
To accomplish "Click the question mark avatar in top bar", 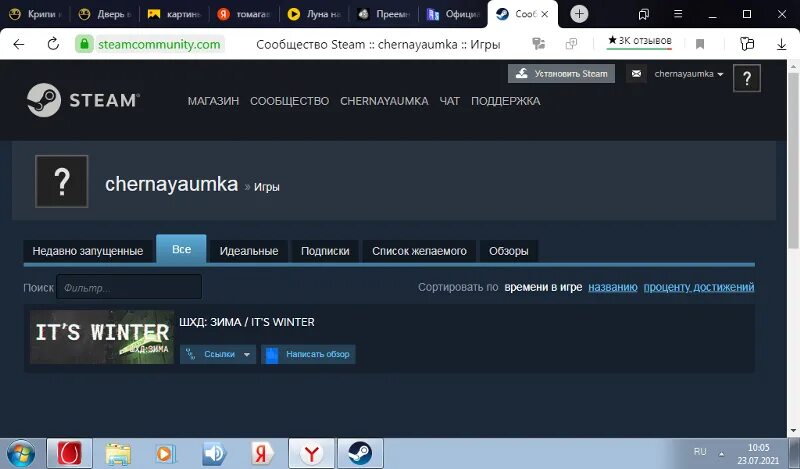I will coord(746,78).
